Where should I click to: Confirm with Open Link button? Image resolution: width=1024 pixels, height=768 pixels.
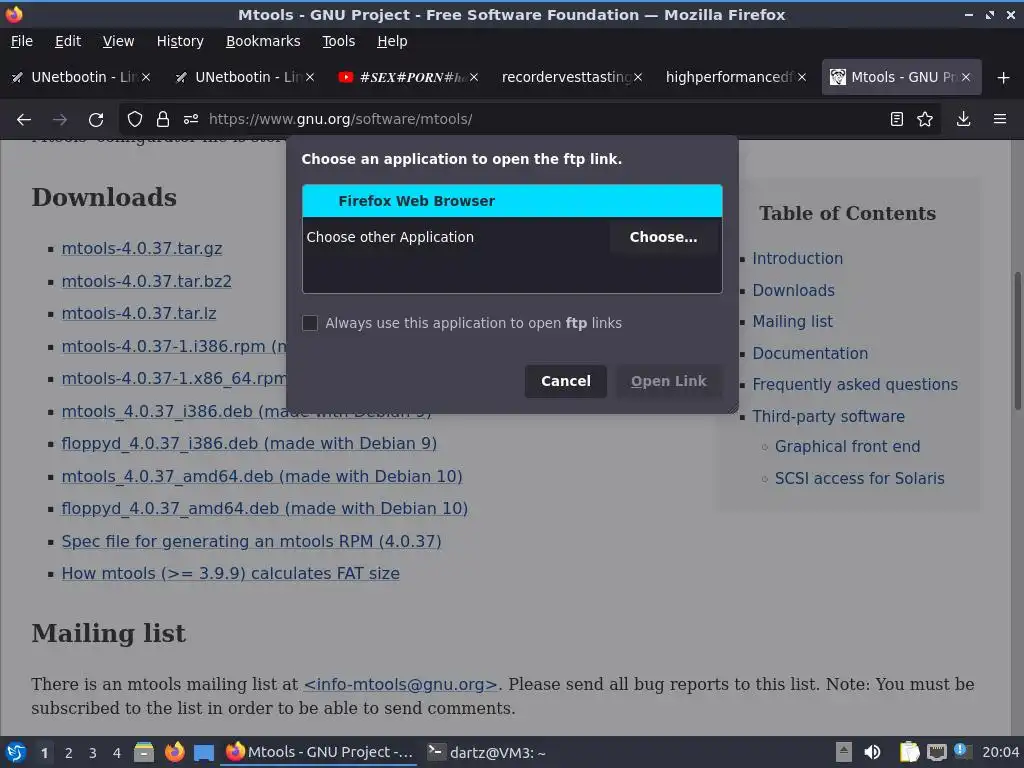(x=669, y=381)
